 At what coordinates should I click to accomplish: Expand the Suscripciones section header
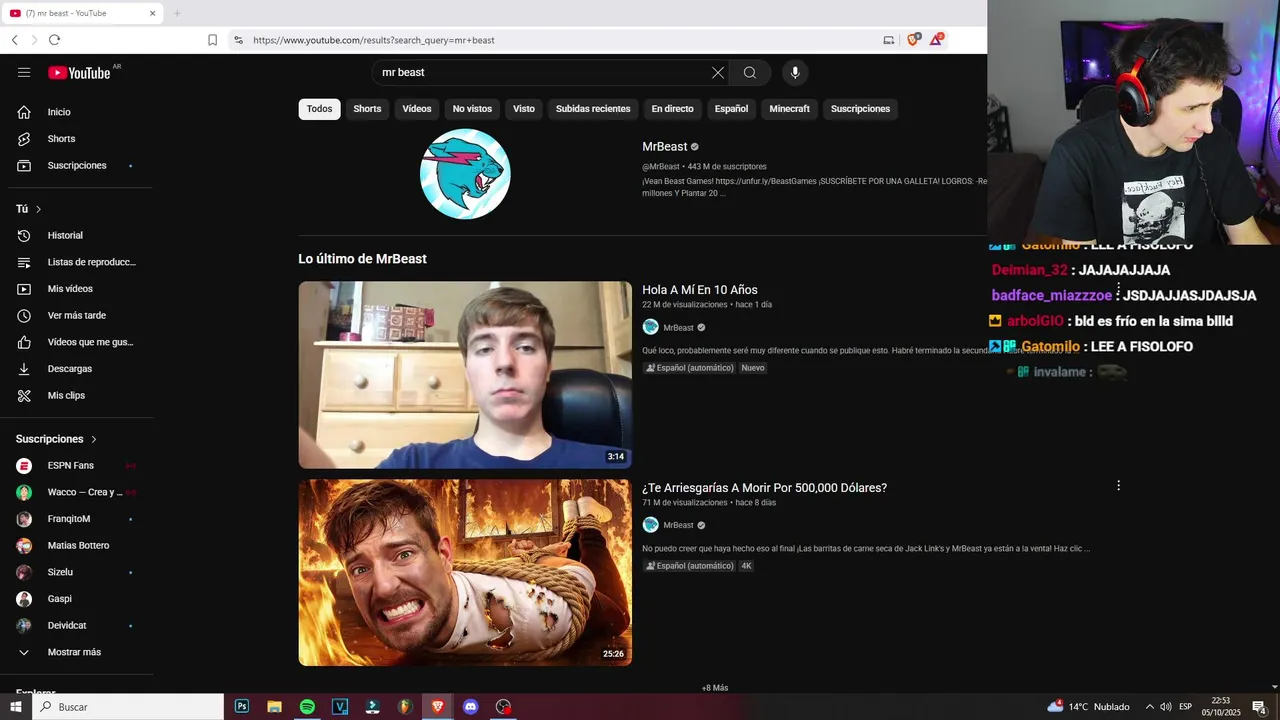coord(57,439)
